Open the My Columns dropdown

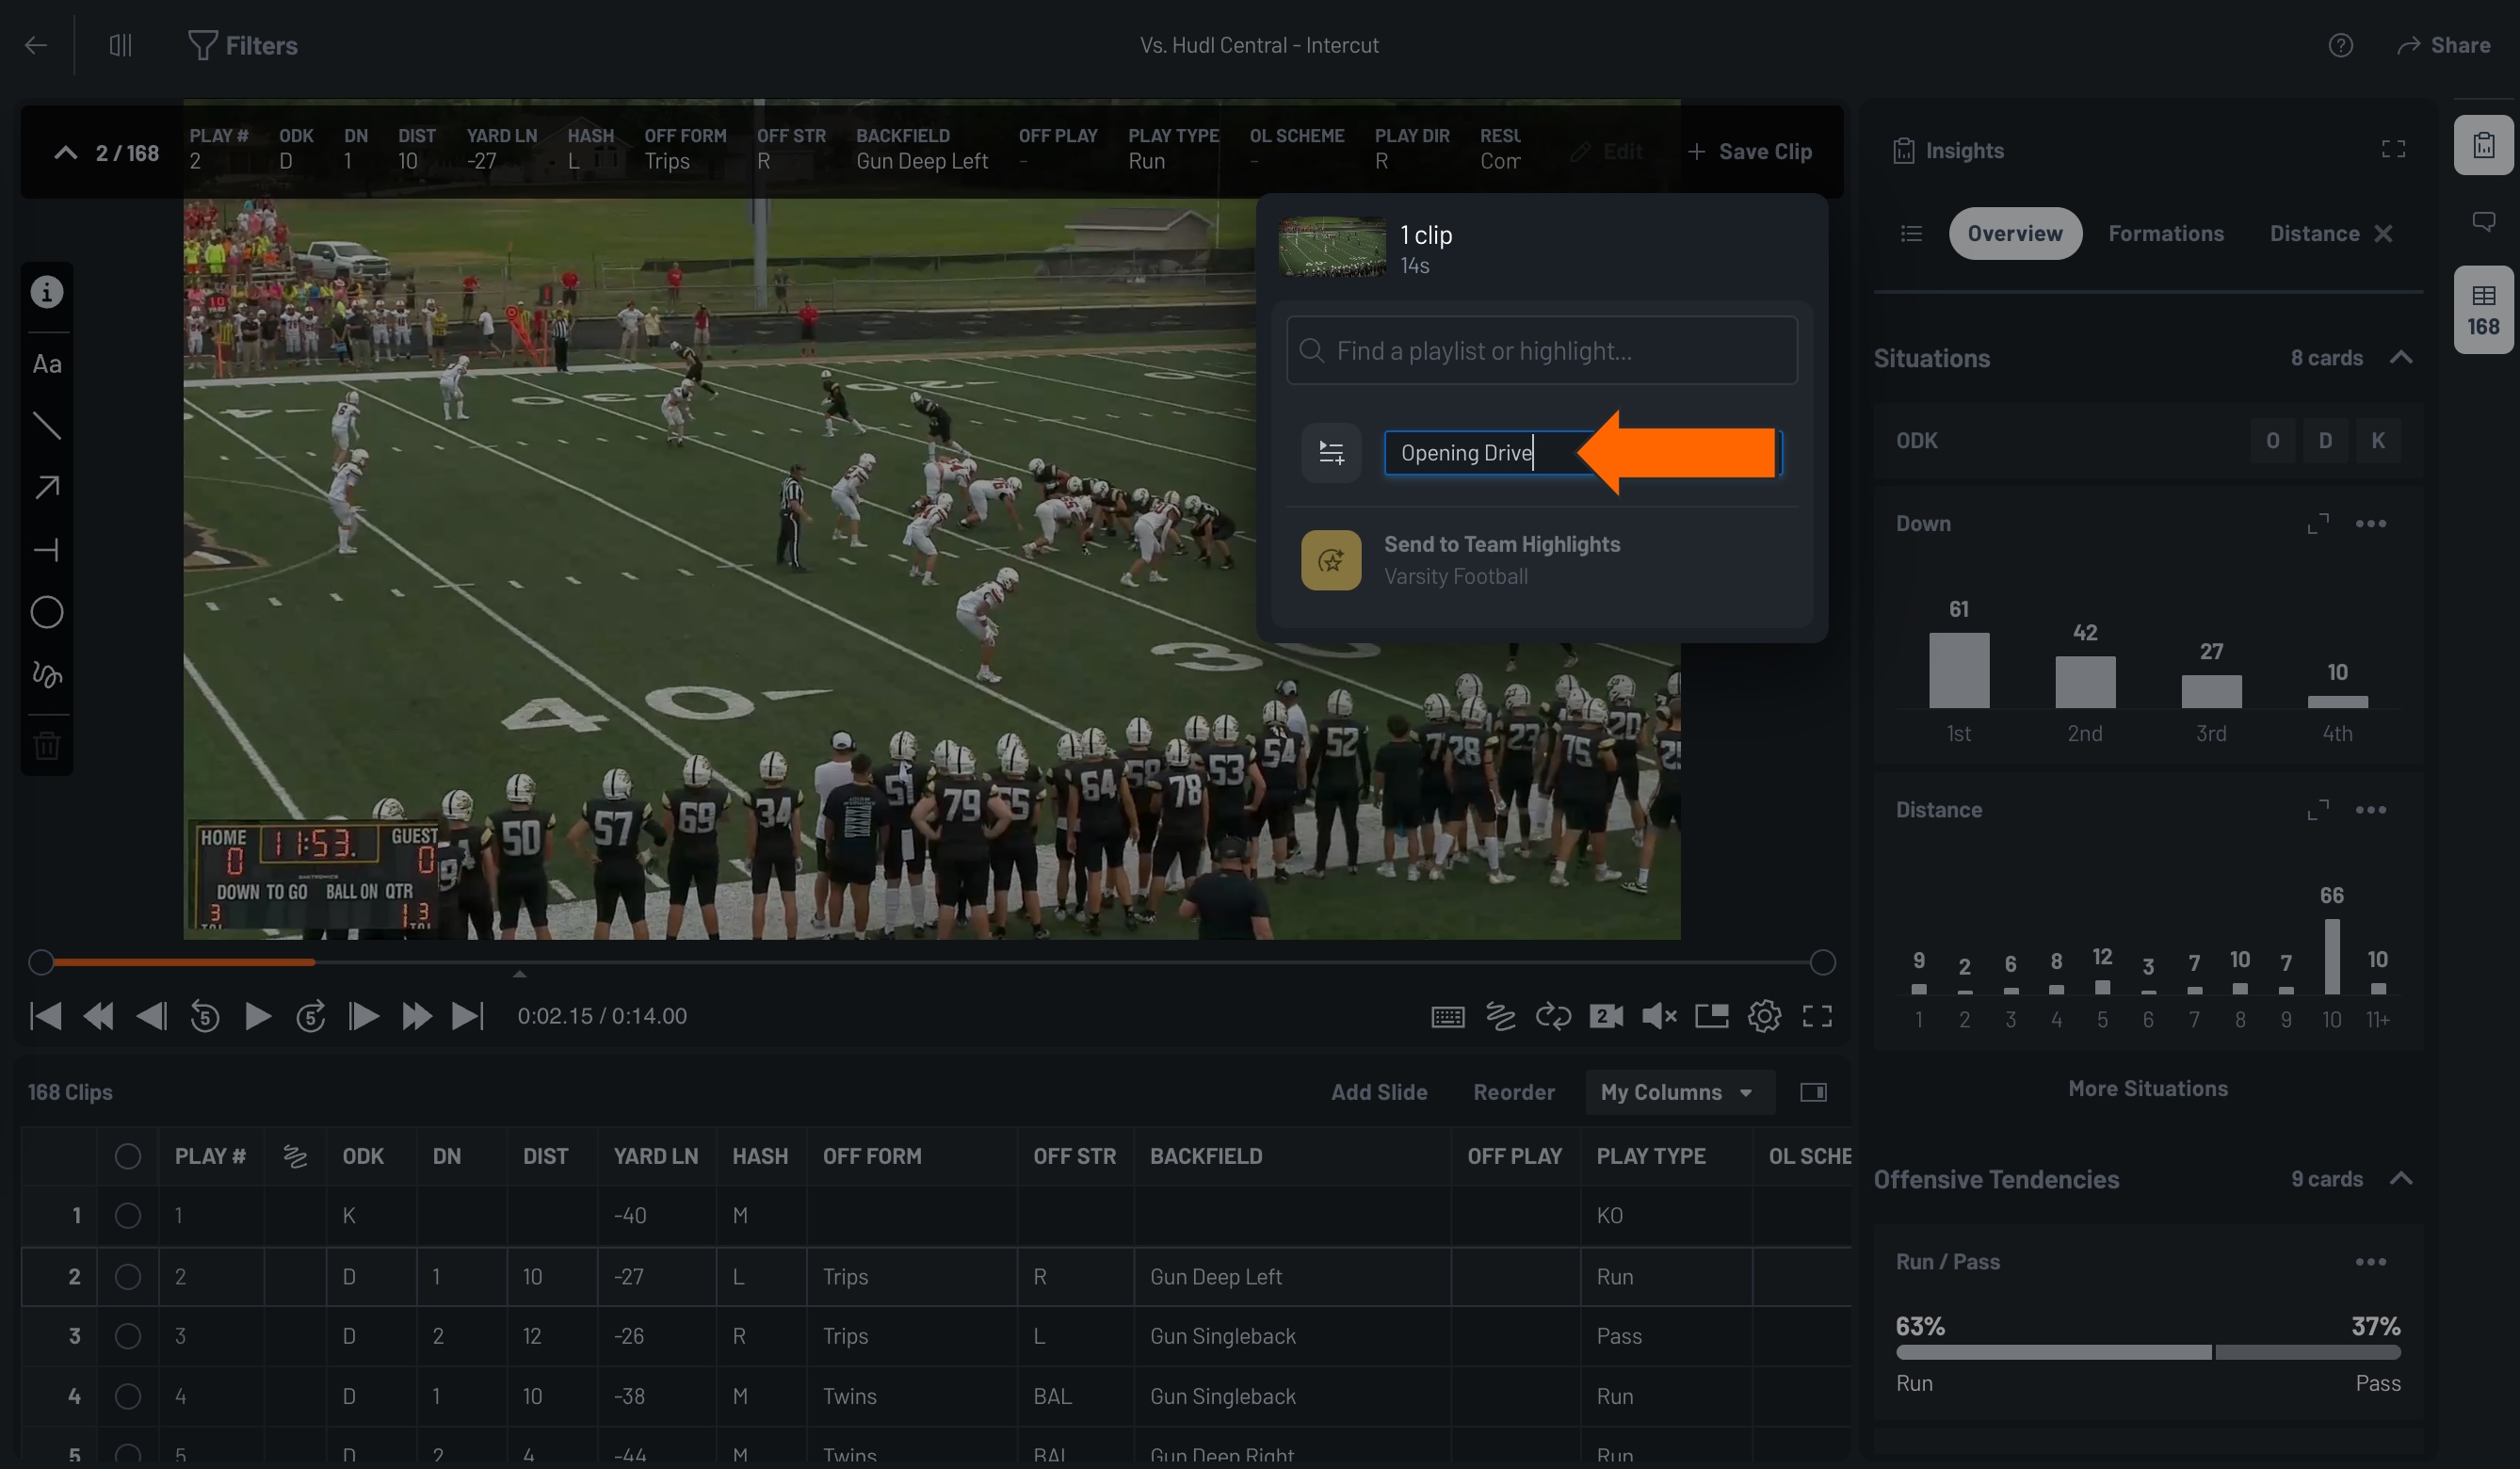click(1679, 1092)
